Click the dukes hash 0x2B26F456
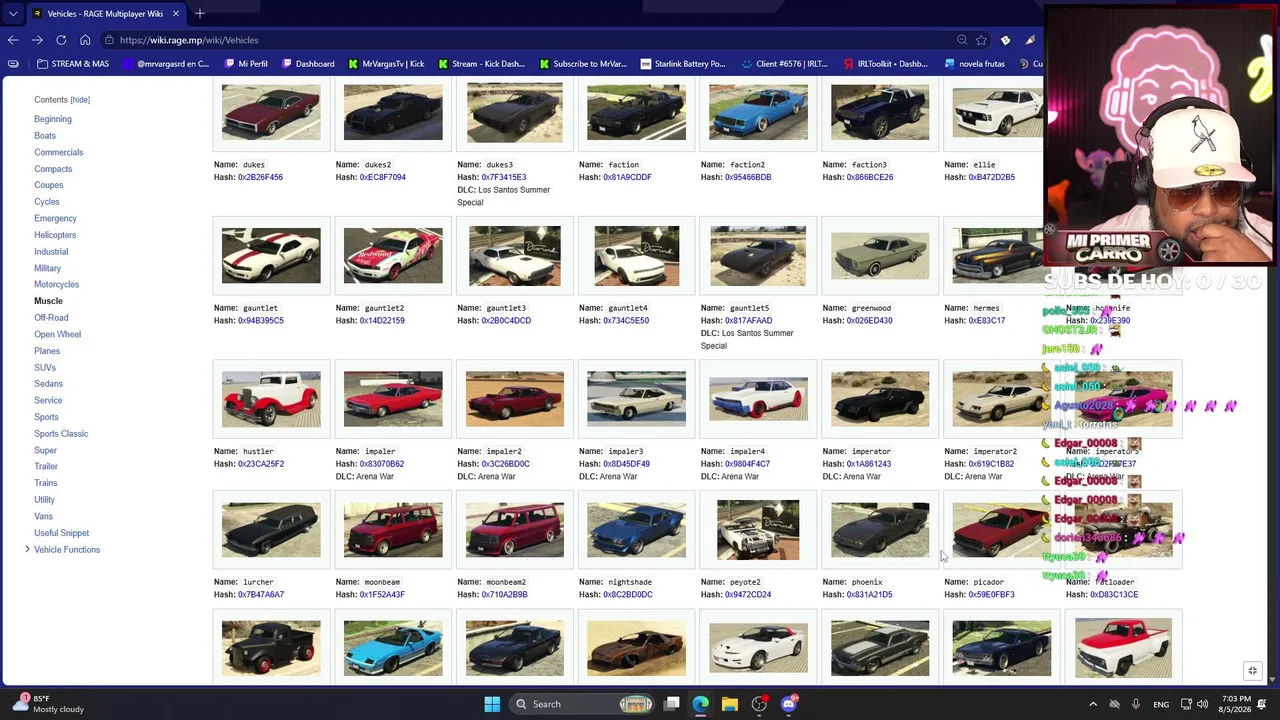 [x=260, y=177]
